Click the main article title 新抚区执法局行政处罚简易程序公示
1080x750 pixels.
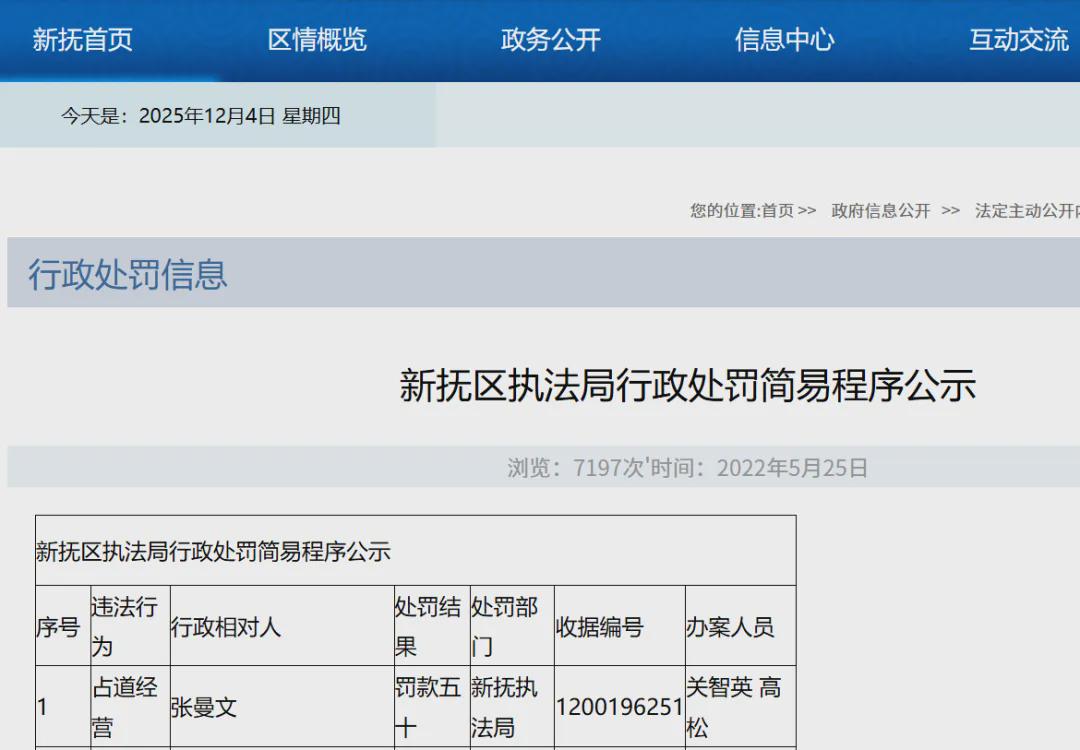click(x=687, y=385)
